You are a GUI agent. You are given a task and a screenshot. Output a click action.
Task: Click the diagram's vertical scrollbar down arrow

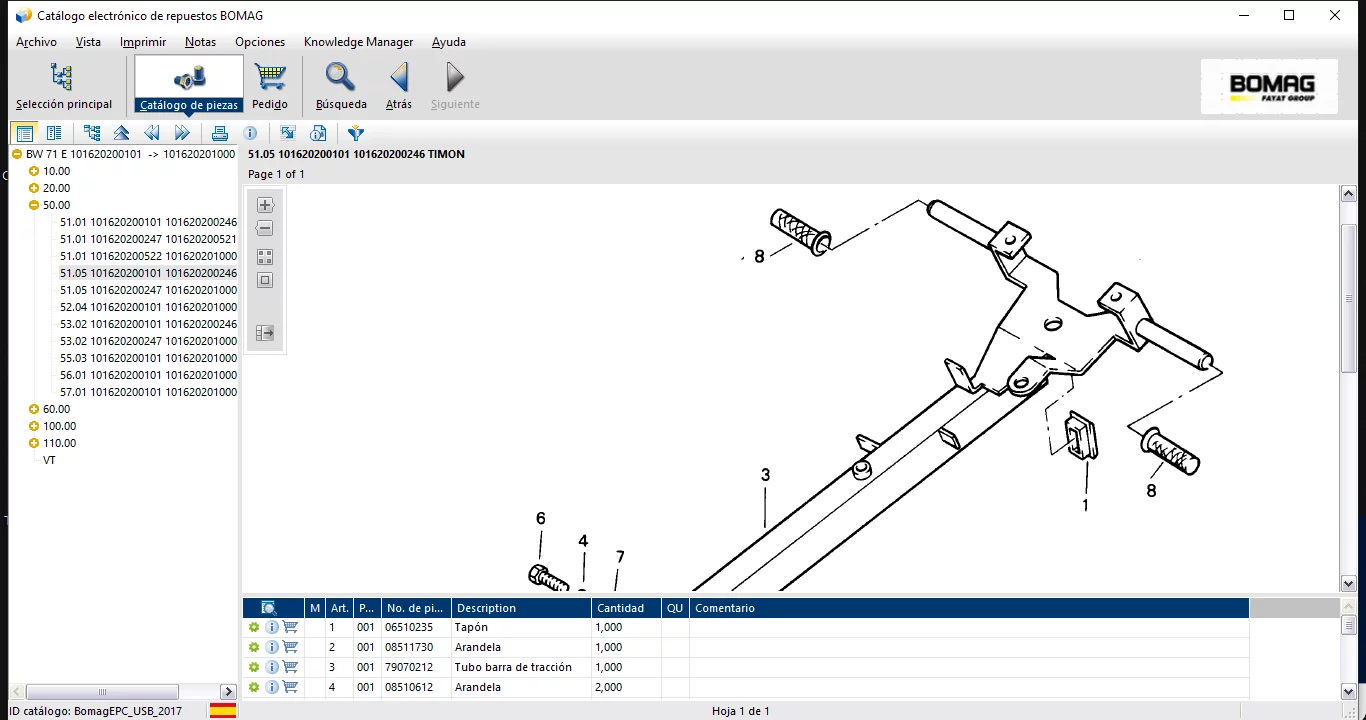click(1348, 583)
